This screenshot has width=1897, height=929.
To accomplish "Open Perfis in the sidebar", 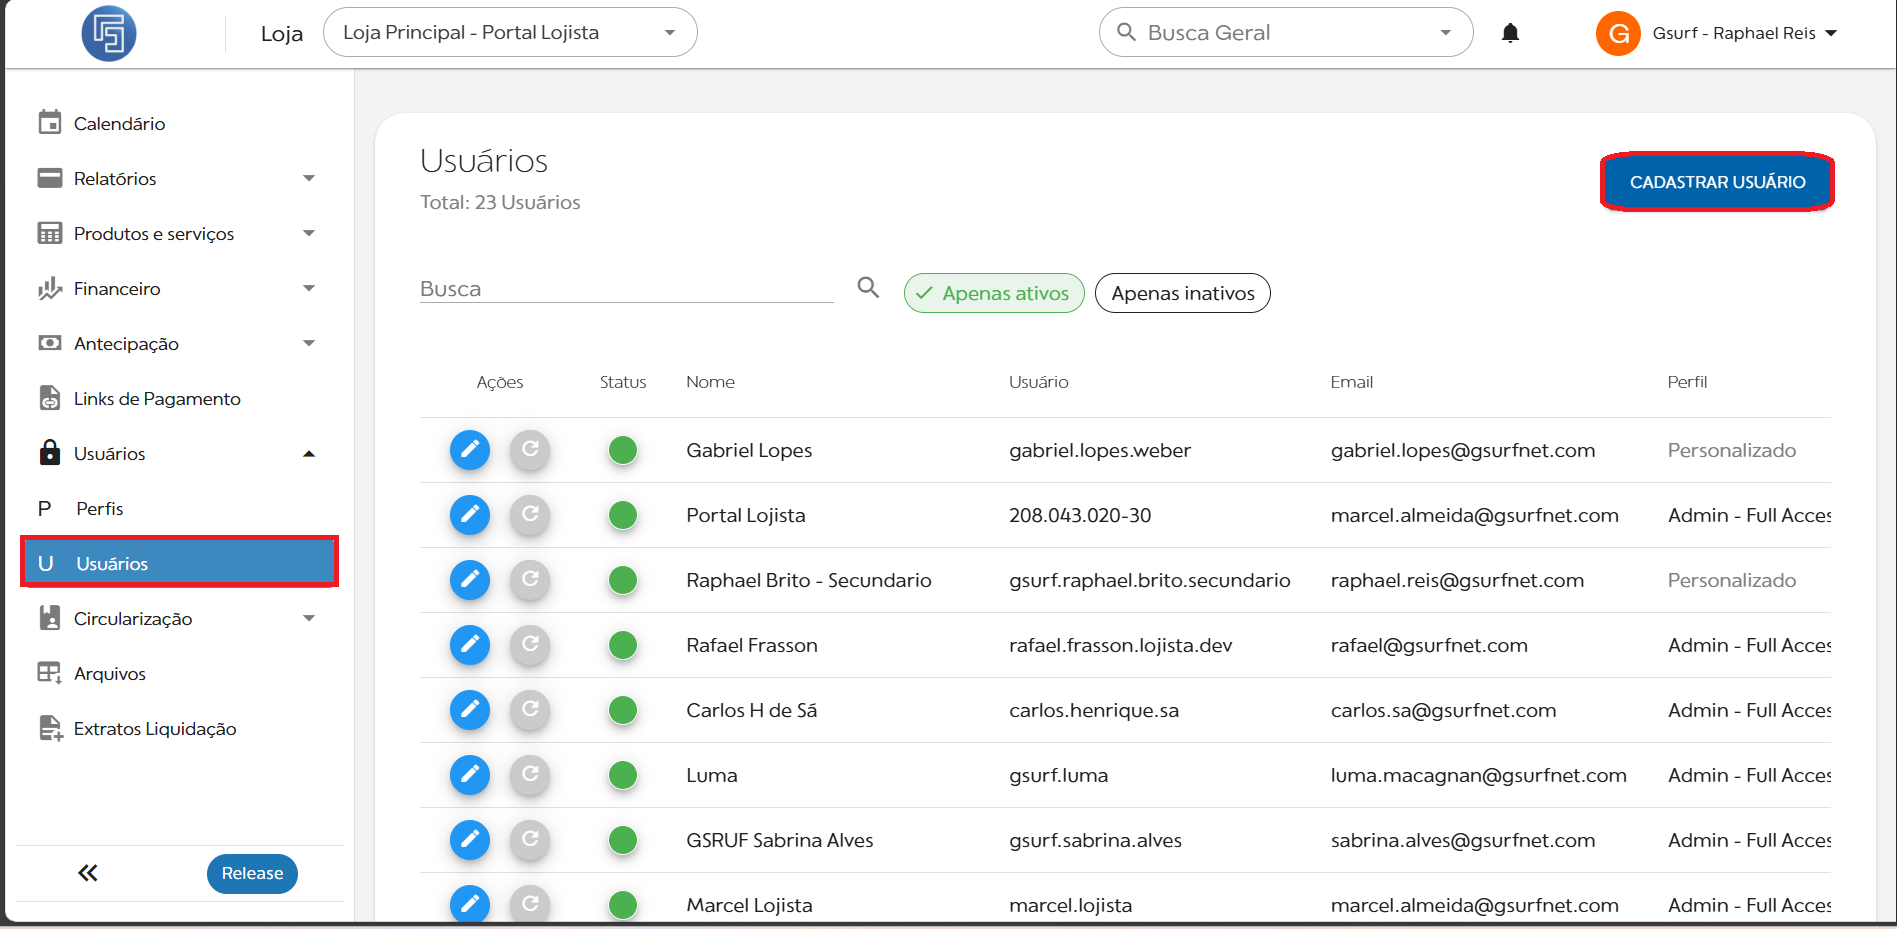I will [x=100, y=509].
